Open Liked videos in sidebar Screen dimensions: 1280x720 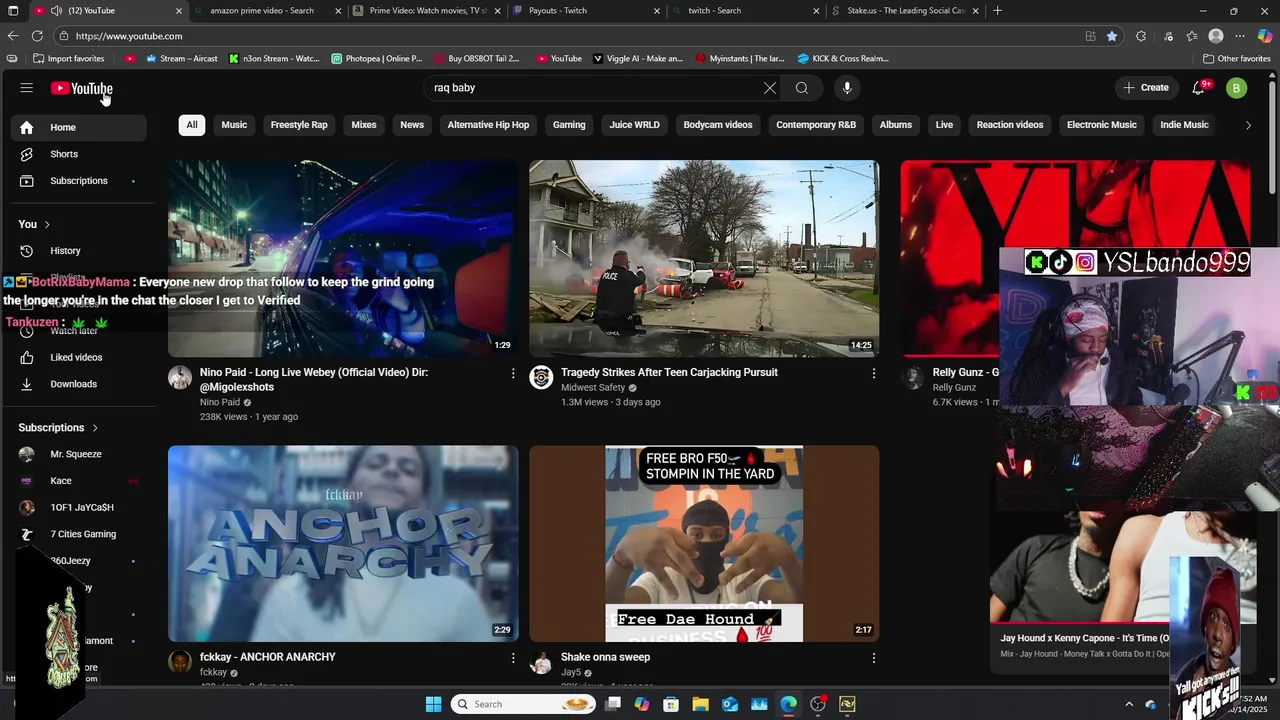(x=78, y=357)
